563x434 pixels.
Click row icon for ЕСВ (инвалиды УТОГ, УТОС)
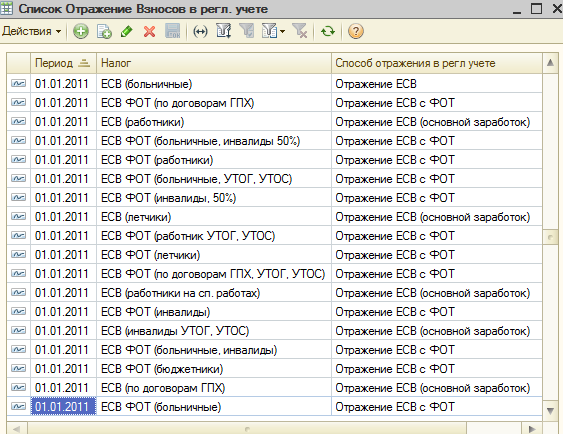[x=18, y=331]
